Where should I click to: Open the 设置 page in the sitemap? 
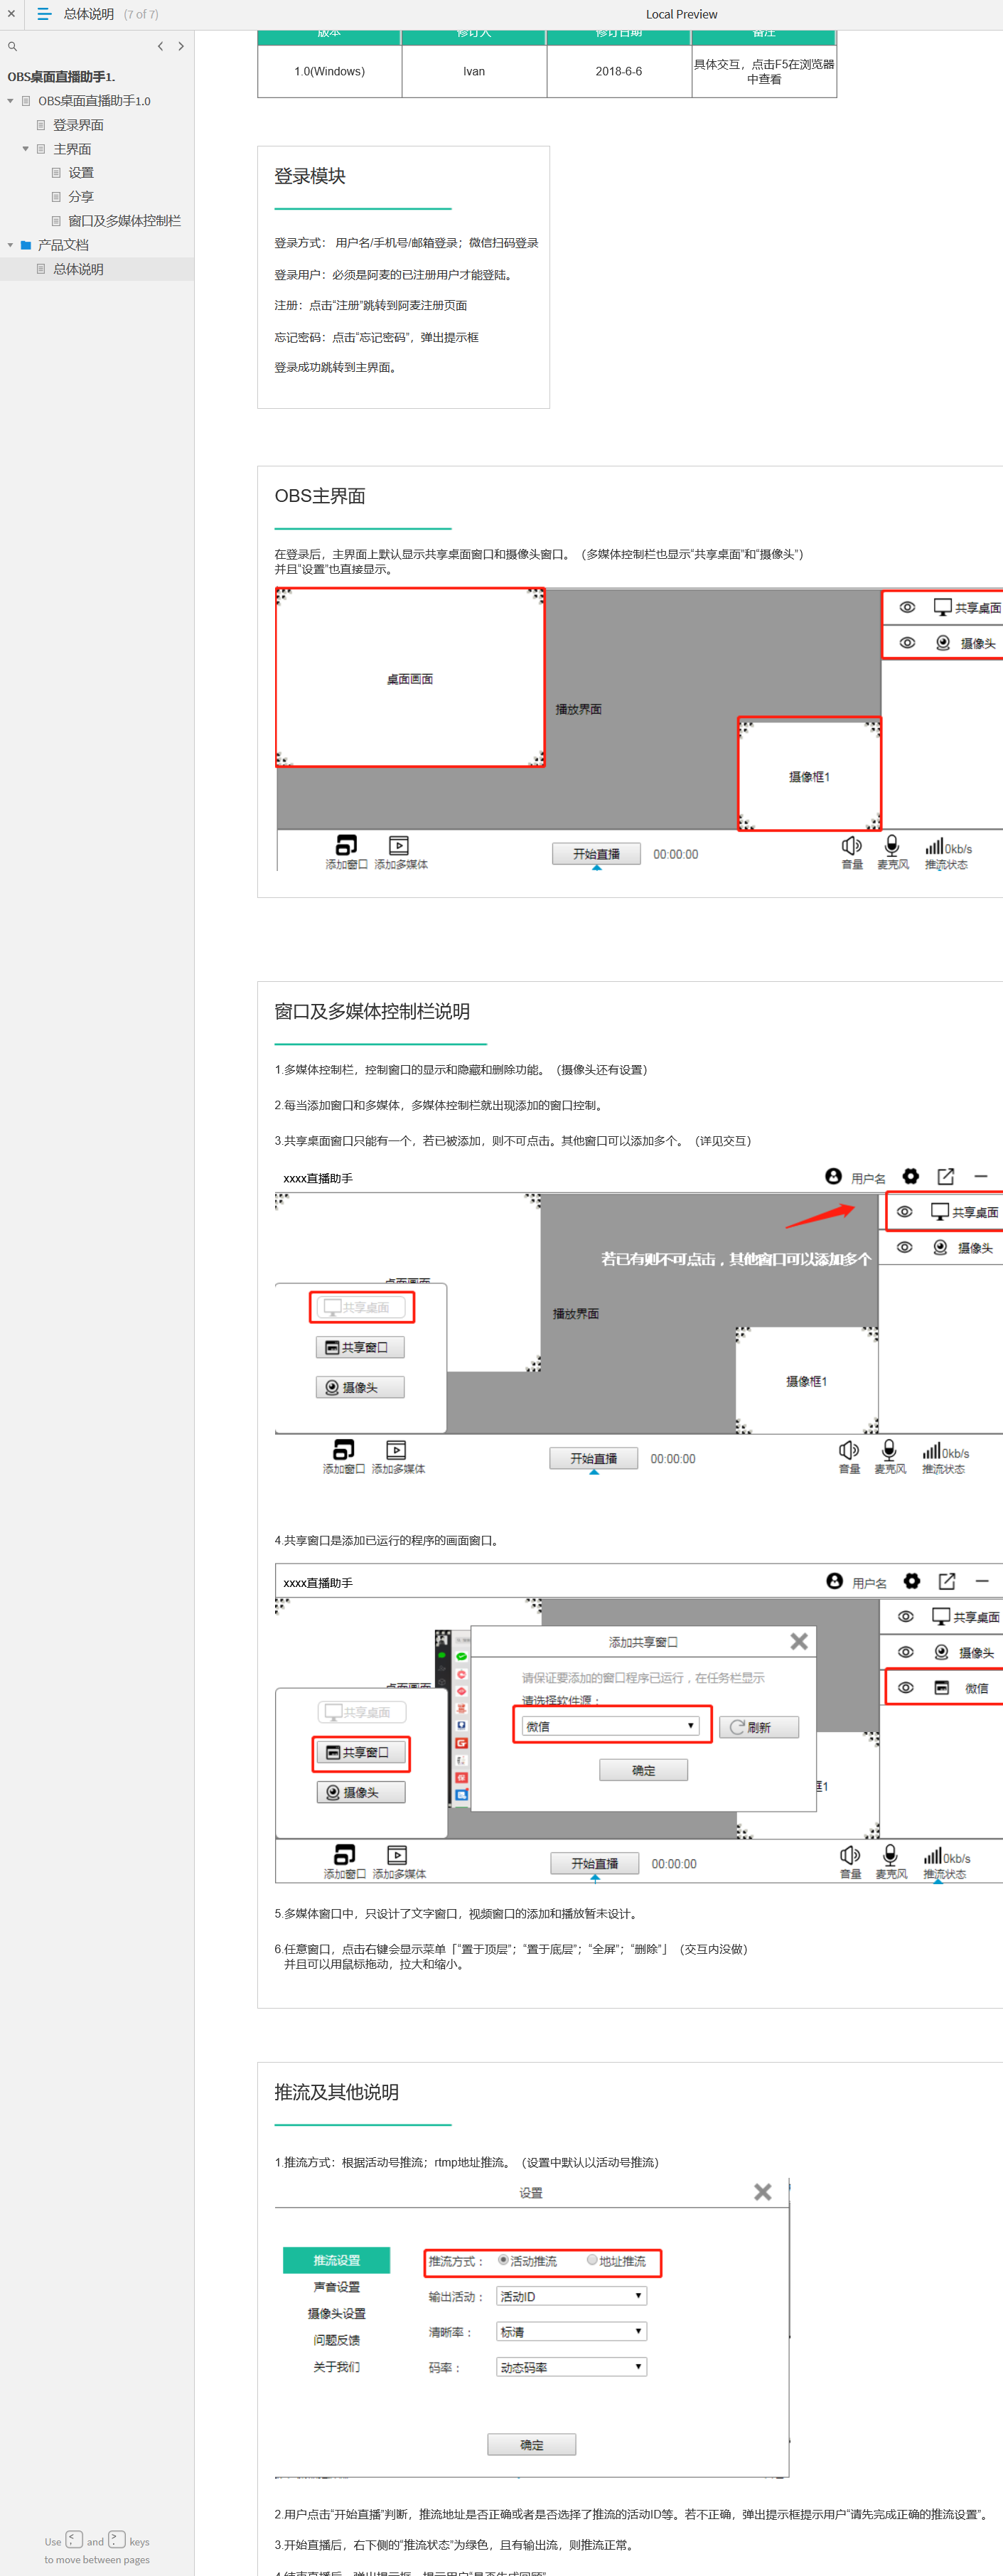click(81, 173)
